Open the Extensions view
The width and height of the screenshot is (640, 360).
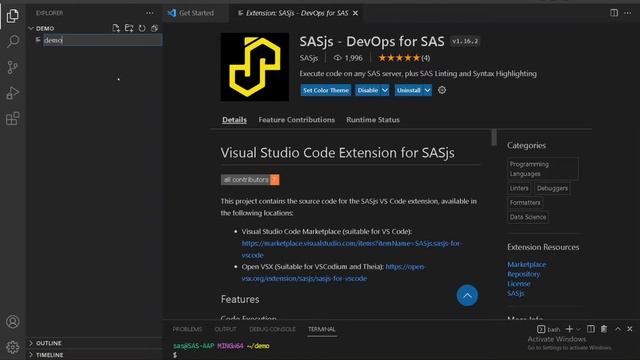click(x=13, y=119)
